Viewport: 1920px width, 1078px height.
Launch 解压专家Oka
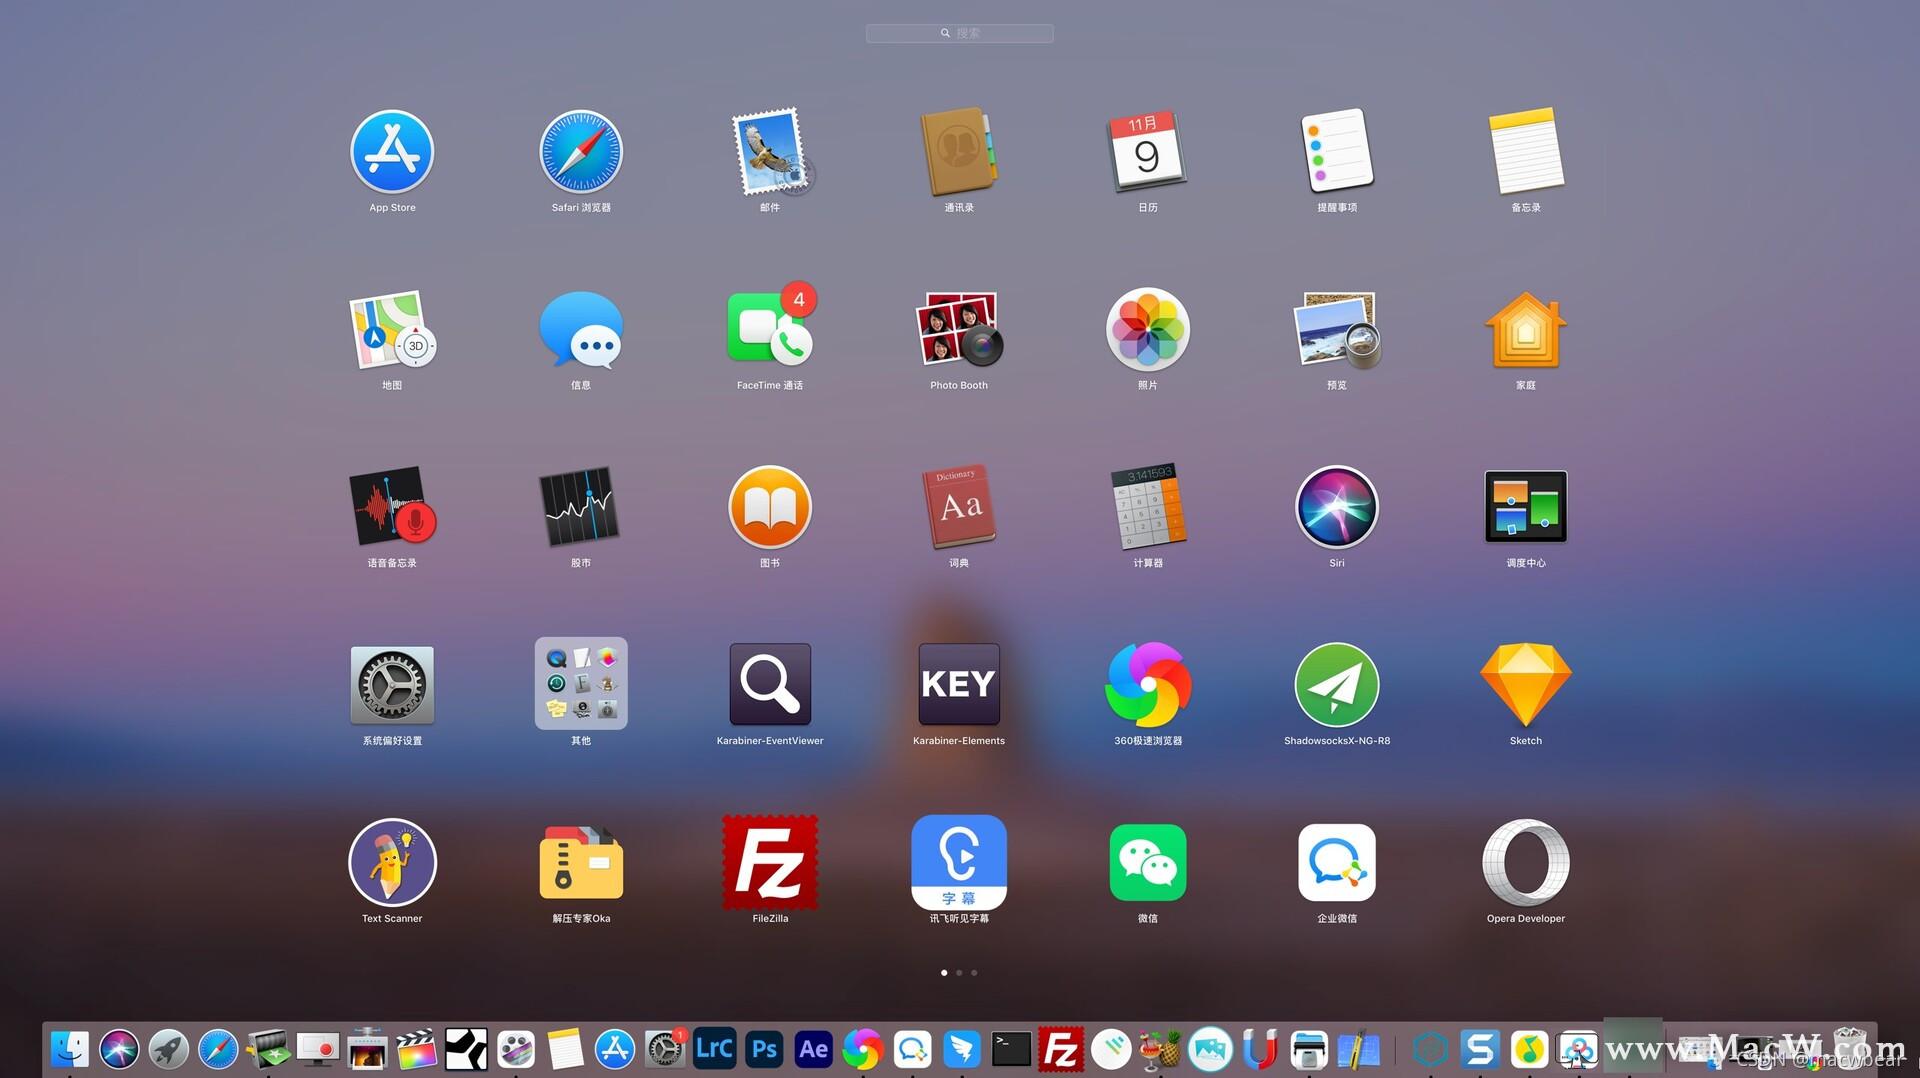(581, 862)
